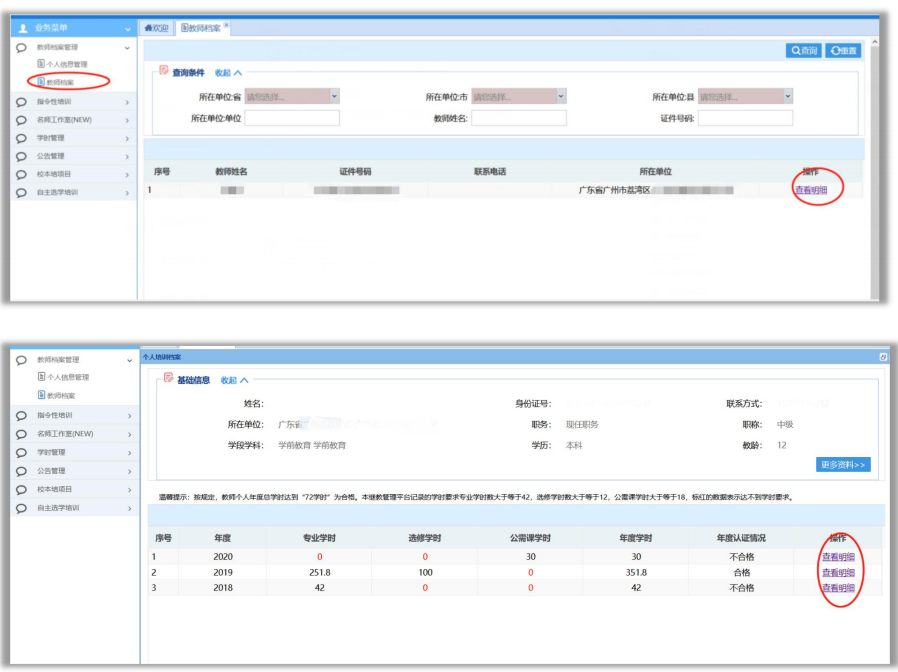Click the 更多资料>> button
This screenshot has height=672, width=898.
[x=843, y=465]
